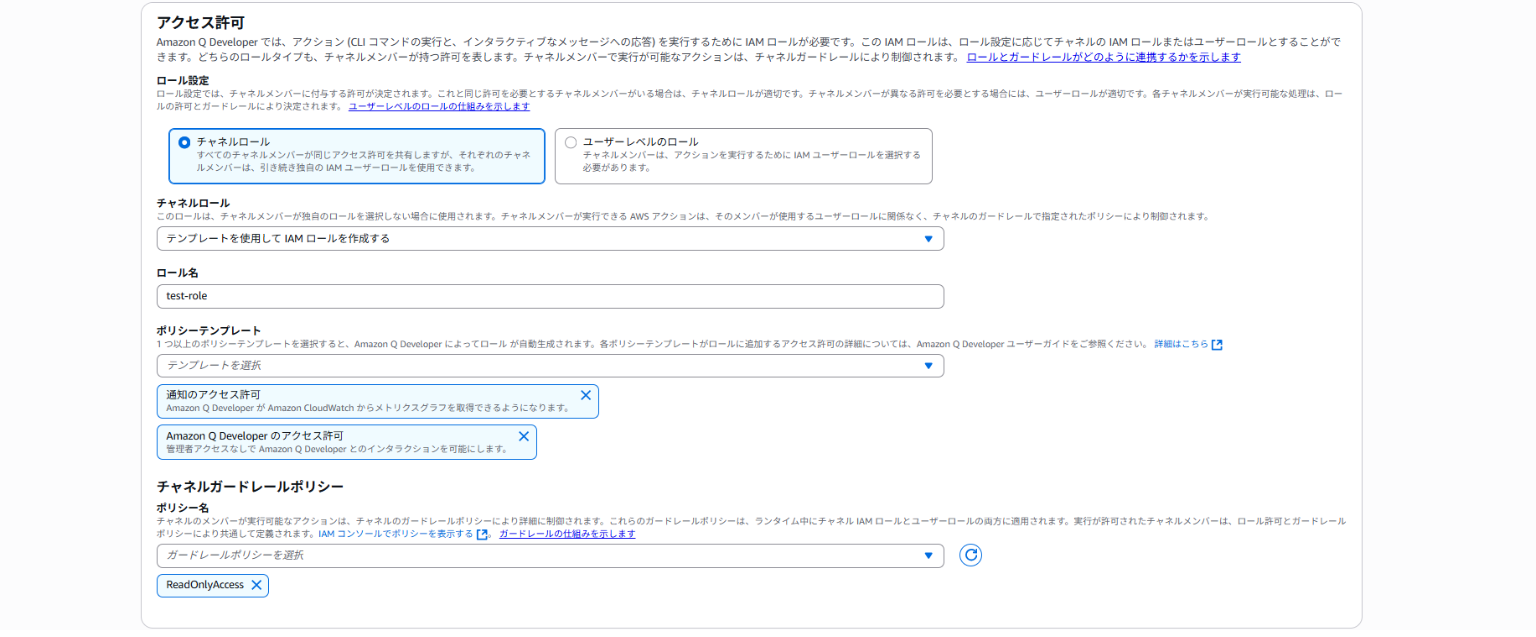Viewport: 1536px width, 637px height.
Task: Select the ユーザーレベルのロール radio button
Action: tap(571, 142)
